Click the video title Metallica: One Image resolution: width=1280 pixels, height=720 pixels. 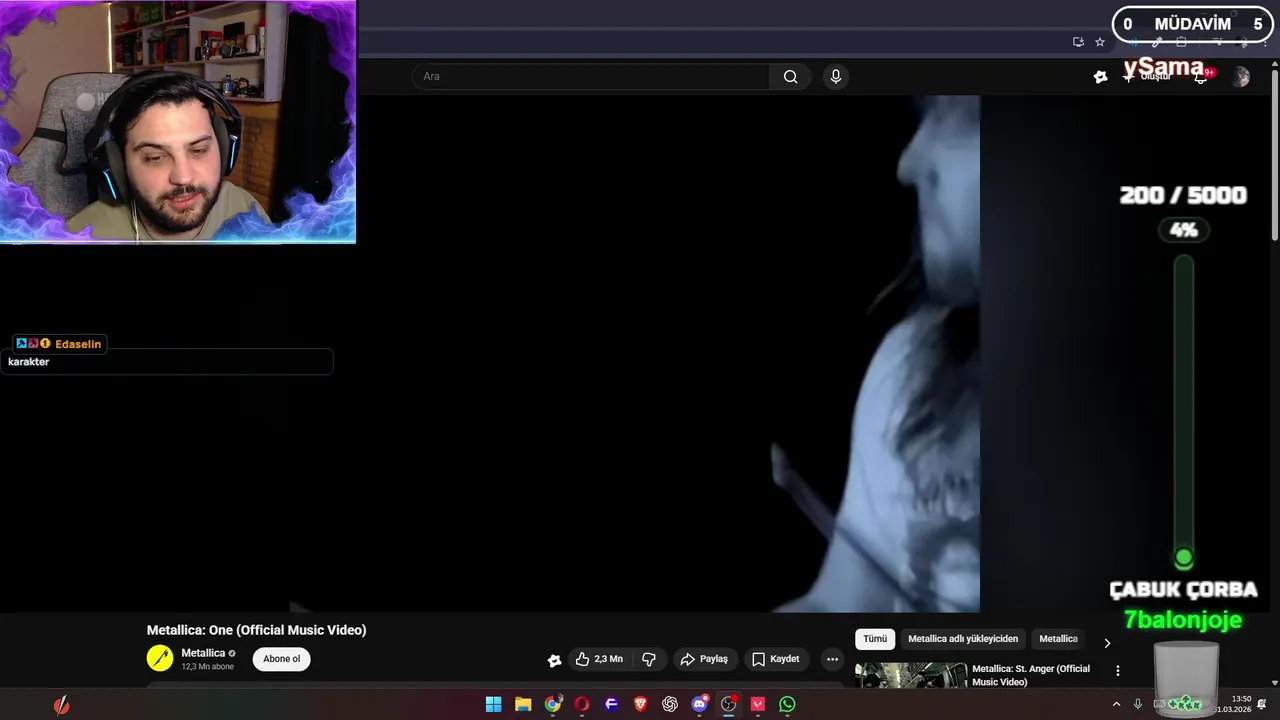(256, 630)
